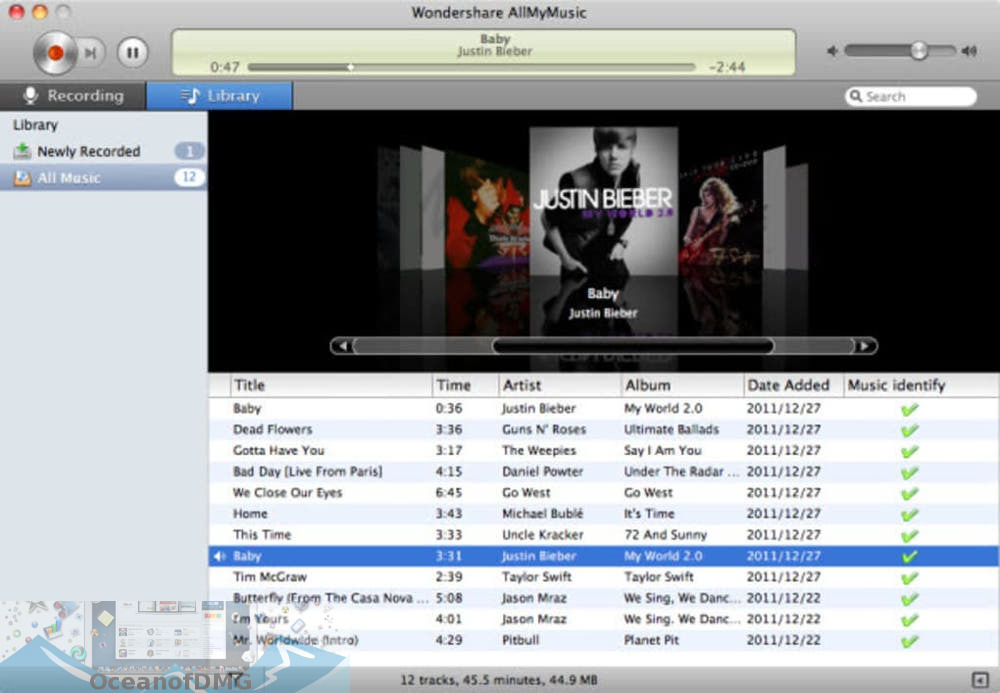Sort by the Time column header

pyautogui.click(x=465, y=385)
